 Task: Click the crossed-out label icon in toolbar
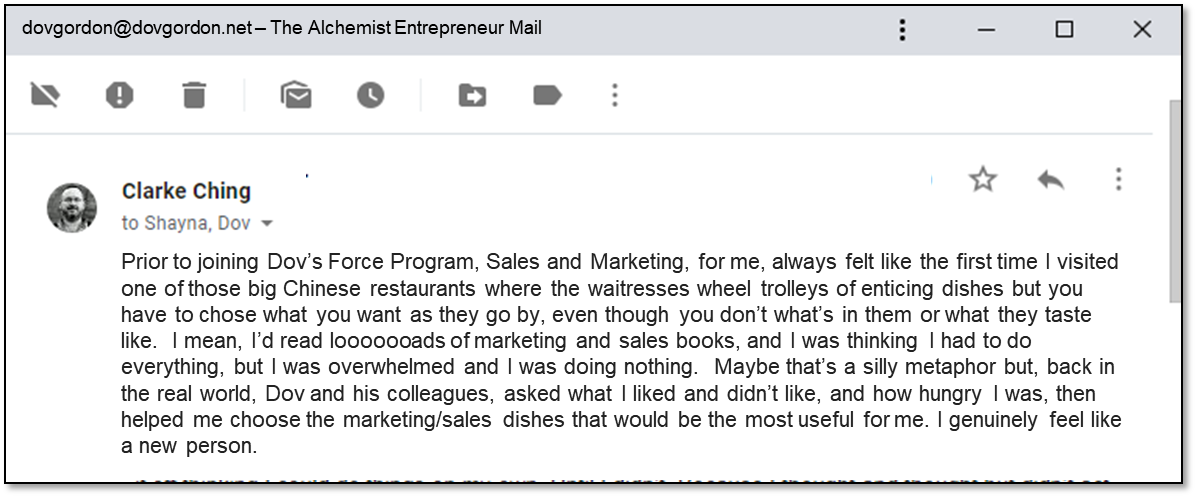45,95
